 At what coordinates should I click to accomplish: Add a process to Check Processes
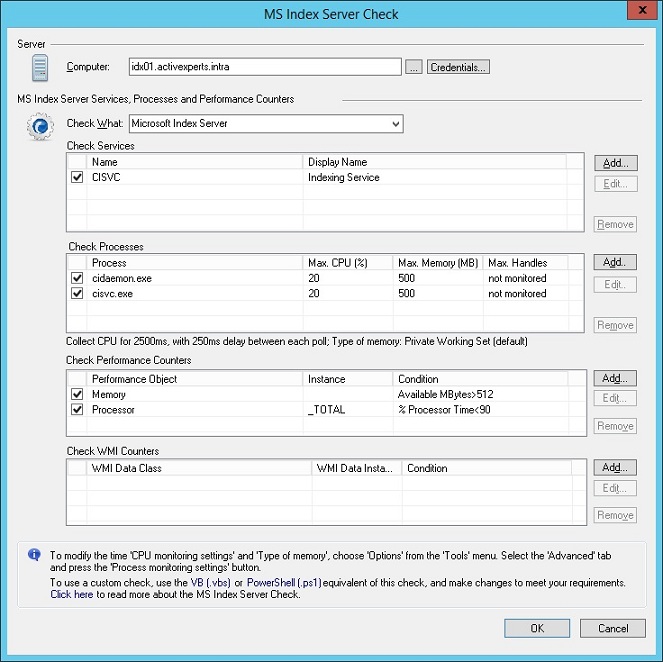click(615, 262)
